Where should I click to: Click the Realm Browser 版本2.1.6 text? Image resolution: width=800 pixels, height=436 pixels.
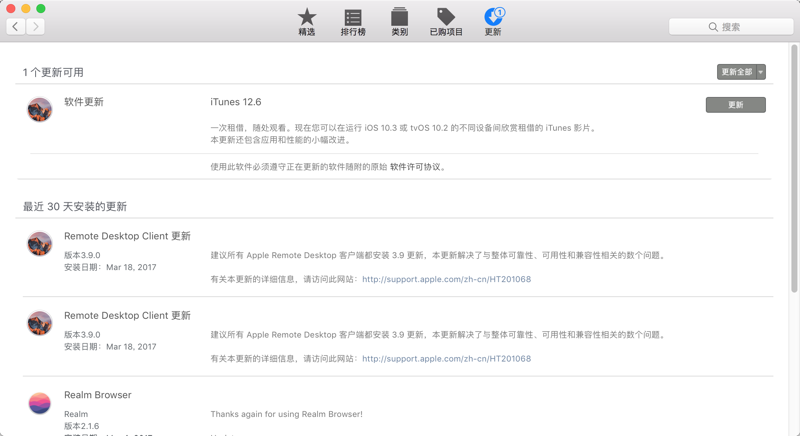(x=82, y=426)
